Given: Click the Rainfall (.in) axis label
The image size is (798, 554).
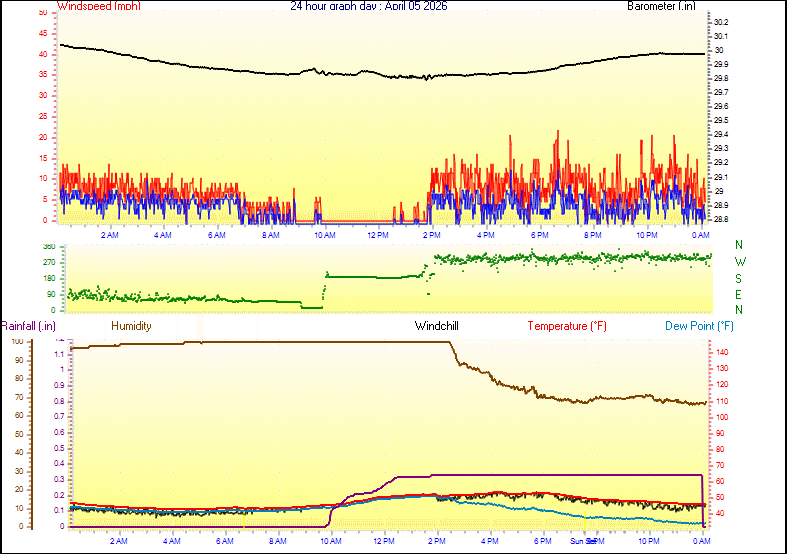Looking at the screenshot, I should coord(28,326).
